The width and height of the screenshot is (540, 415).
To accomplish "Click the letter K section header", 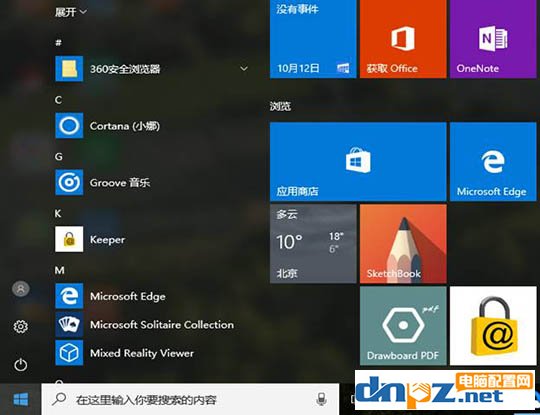I will pyautogui.click(x=58, y=214).
